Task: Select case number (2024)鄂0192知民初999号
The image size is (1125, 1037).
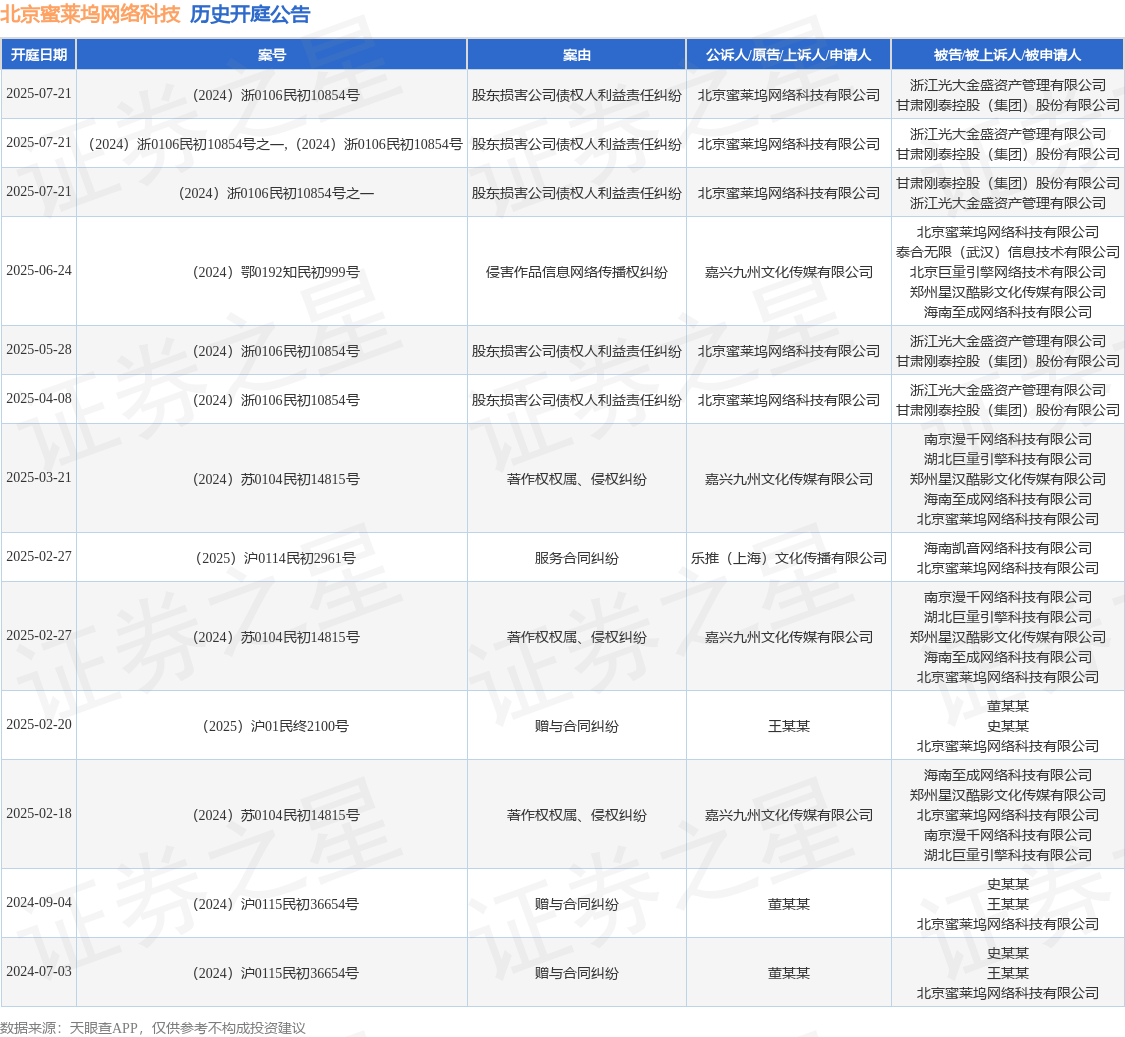Action: (276, 272)
